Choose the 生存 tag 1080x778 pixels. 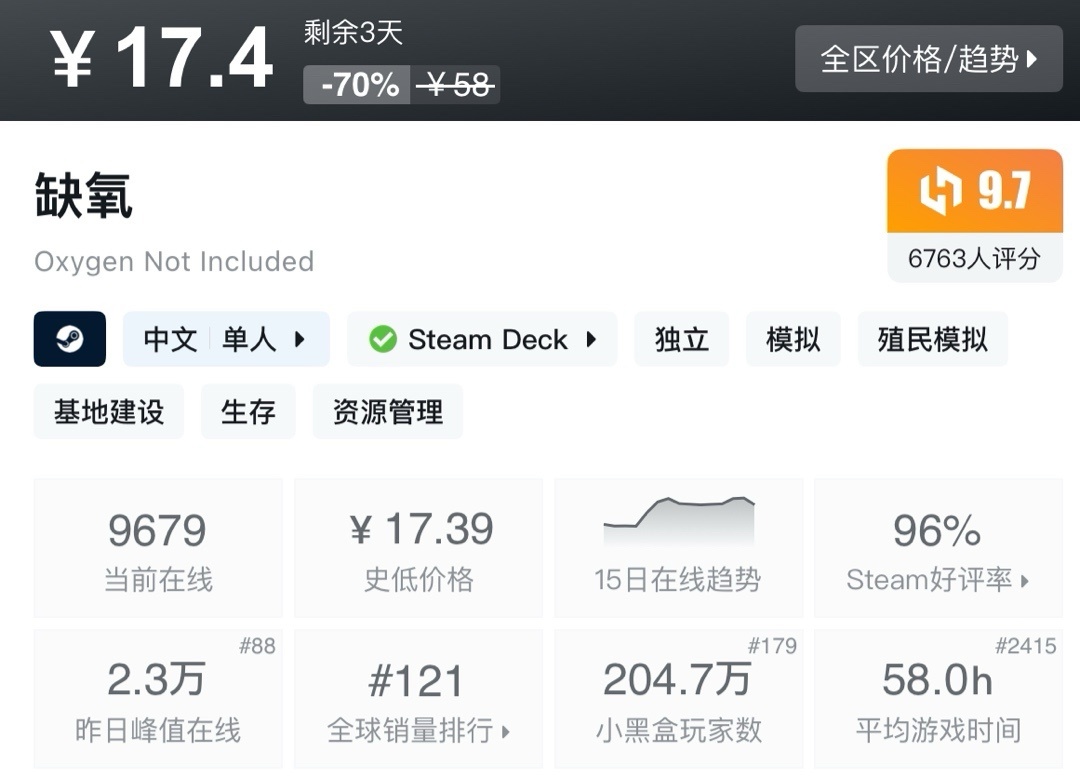pyautogui.click(x=248, y=411)
